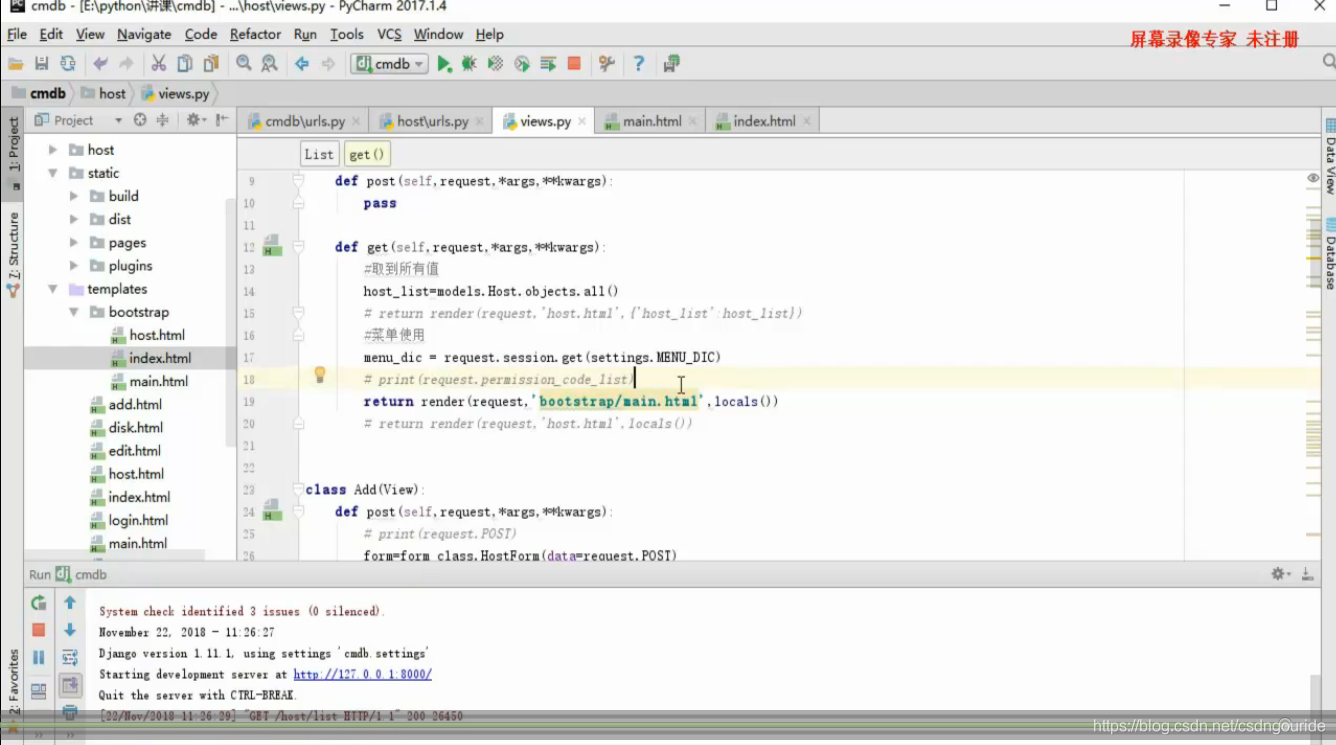
Task: Open the Refactor menu
Action: click(255, 34)
